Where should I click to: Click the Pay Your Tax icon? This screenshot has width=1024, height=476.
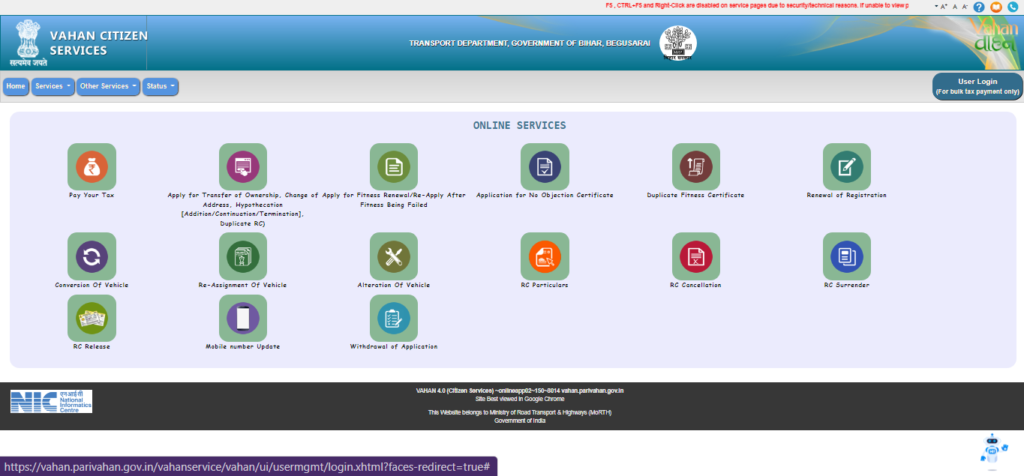click(x=91, y=167)
